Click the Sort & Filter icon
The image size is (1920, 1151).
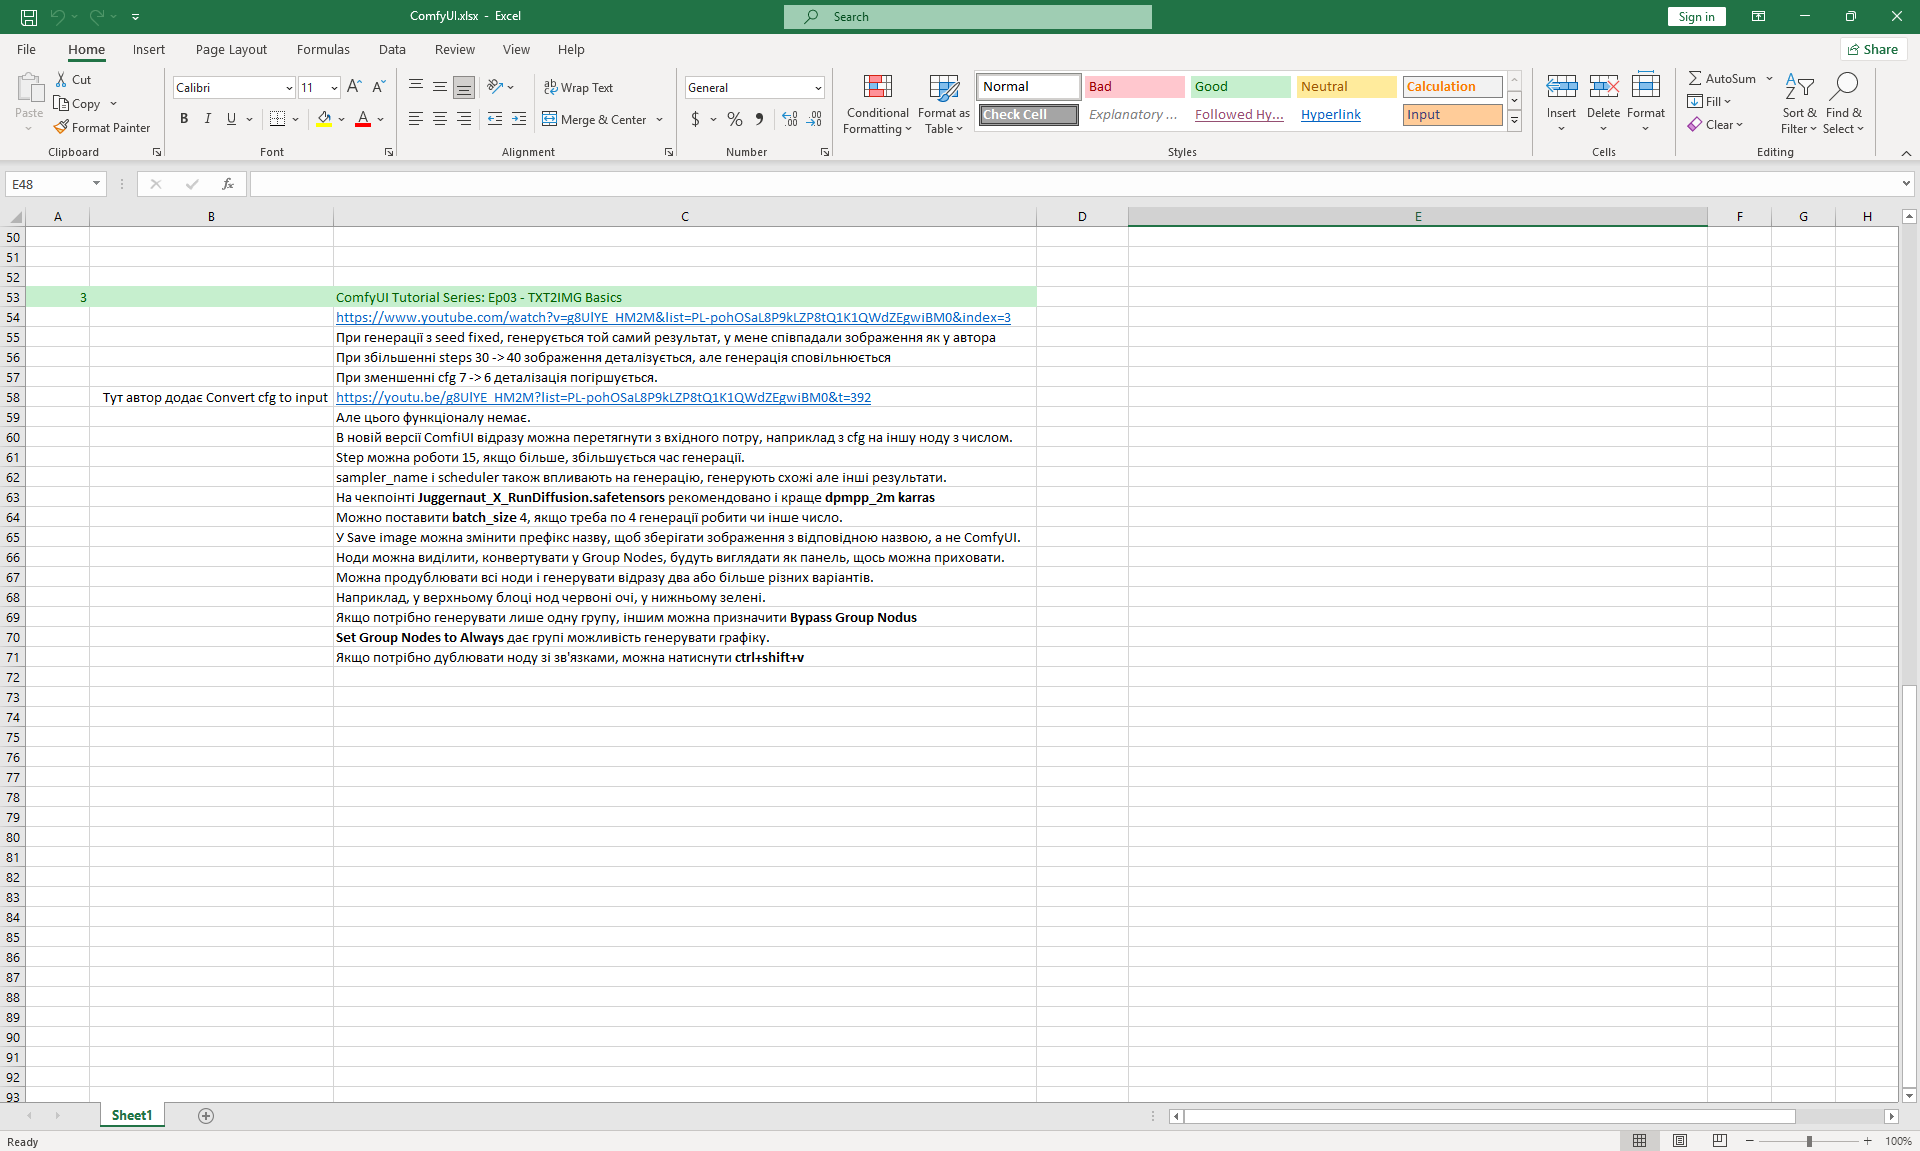click(1798, 88)
